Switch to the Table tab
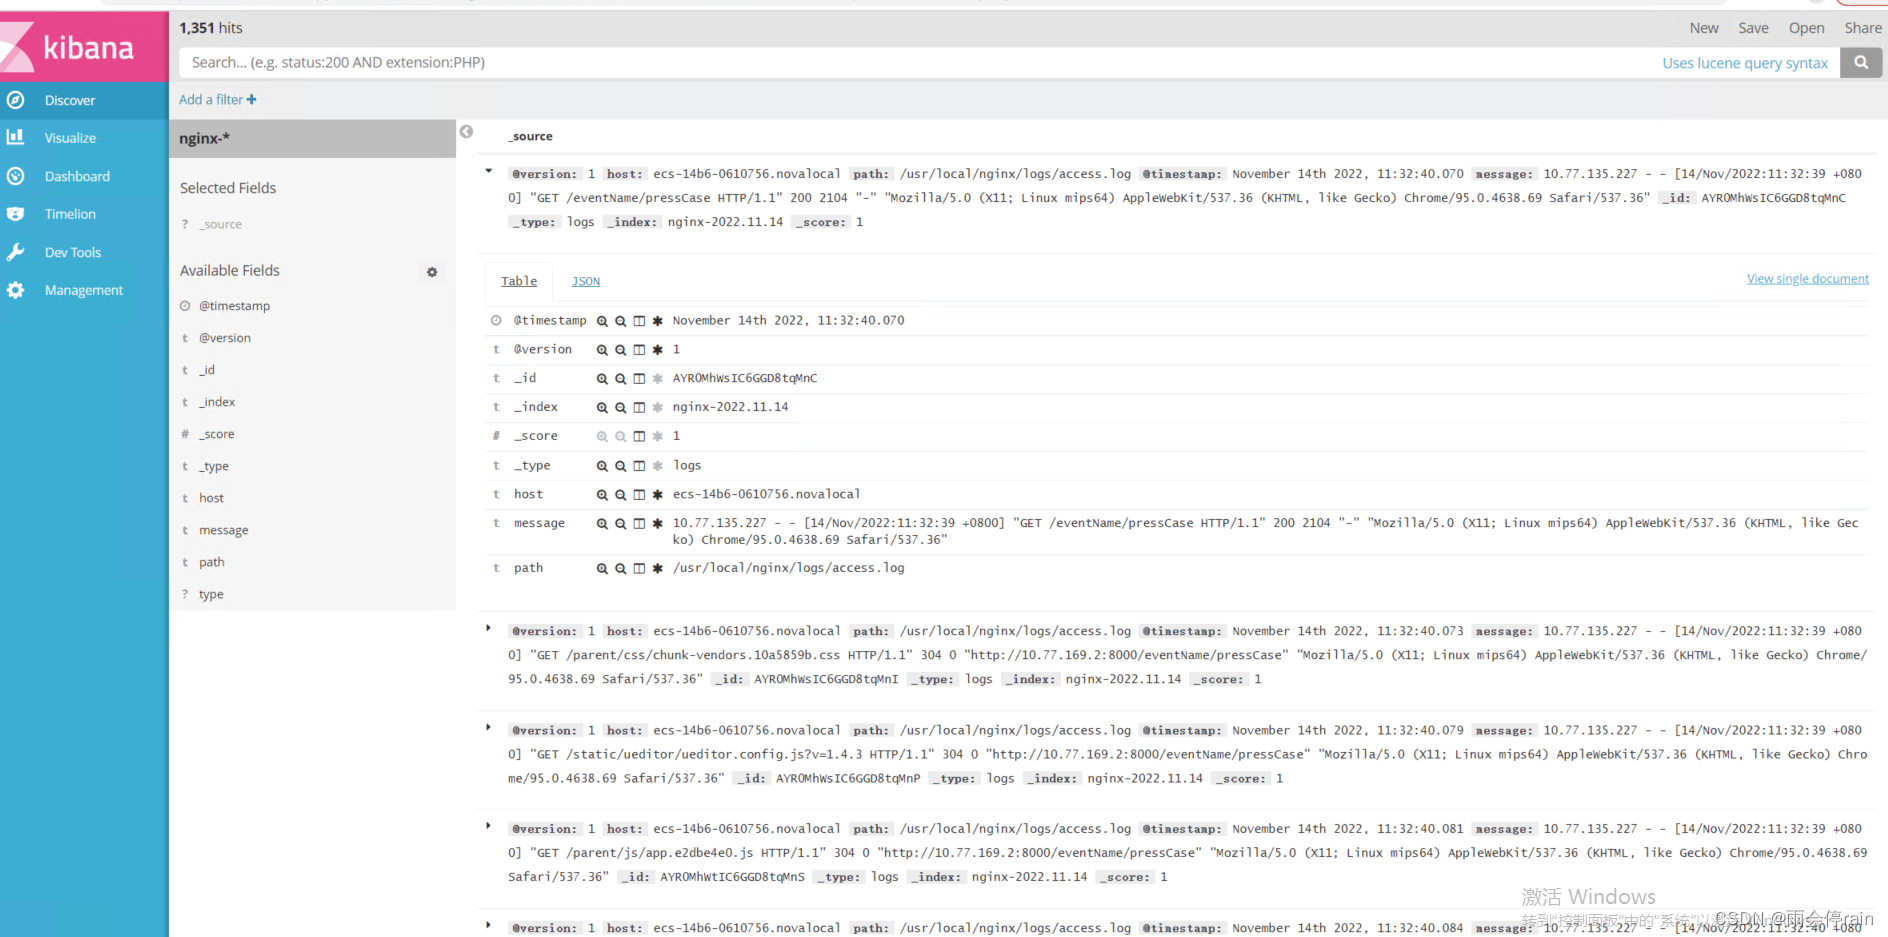 (519, 281)
